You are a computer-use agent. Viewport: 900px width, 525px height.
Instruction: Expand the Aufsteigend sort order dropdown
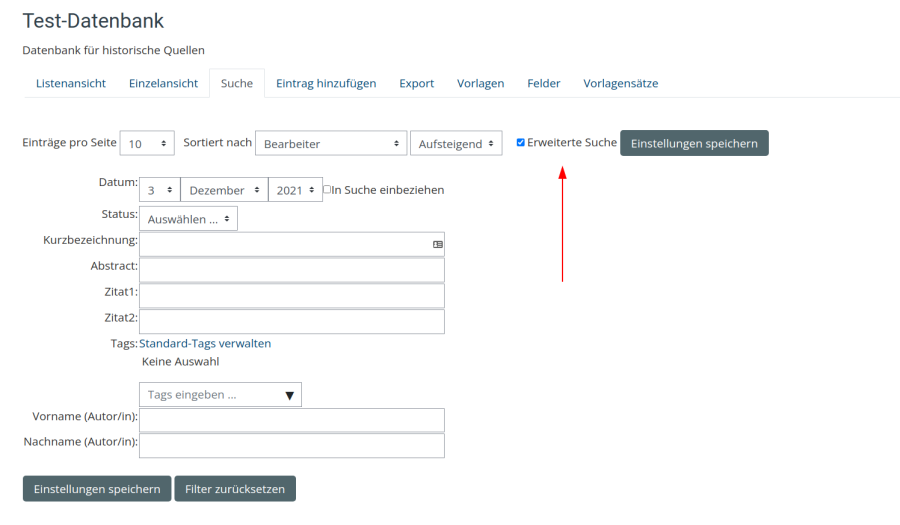tap(456, 144)
